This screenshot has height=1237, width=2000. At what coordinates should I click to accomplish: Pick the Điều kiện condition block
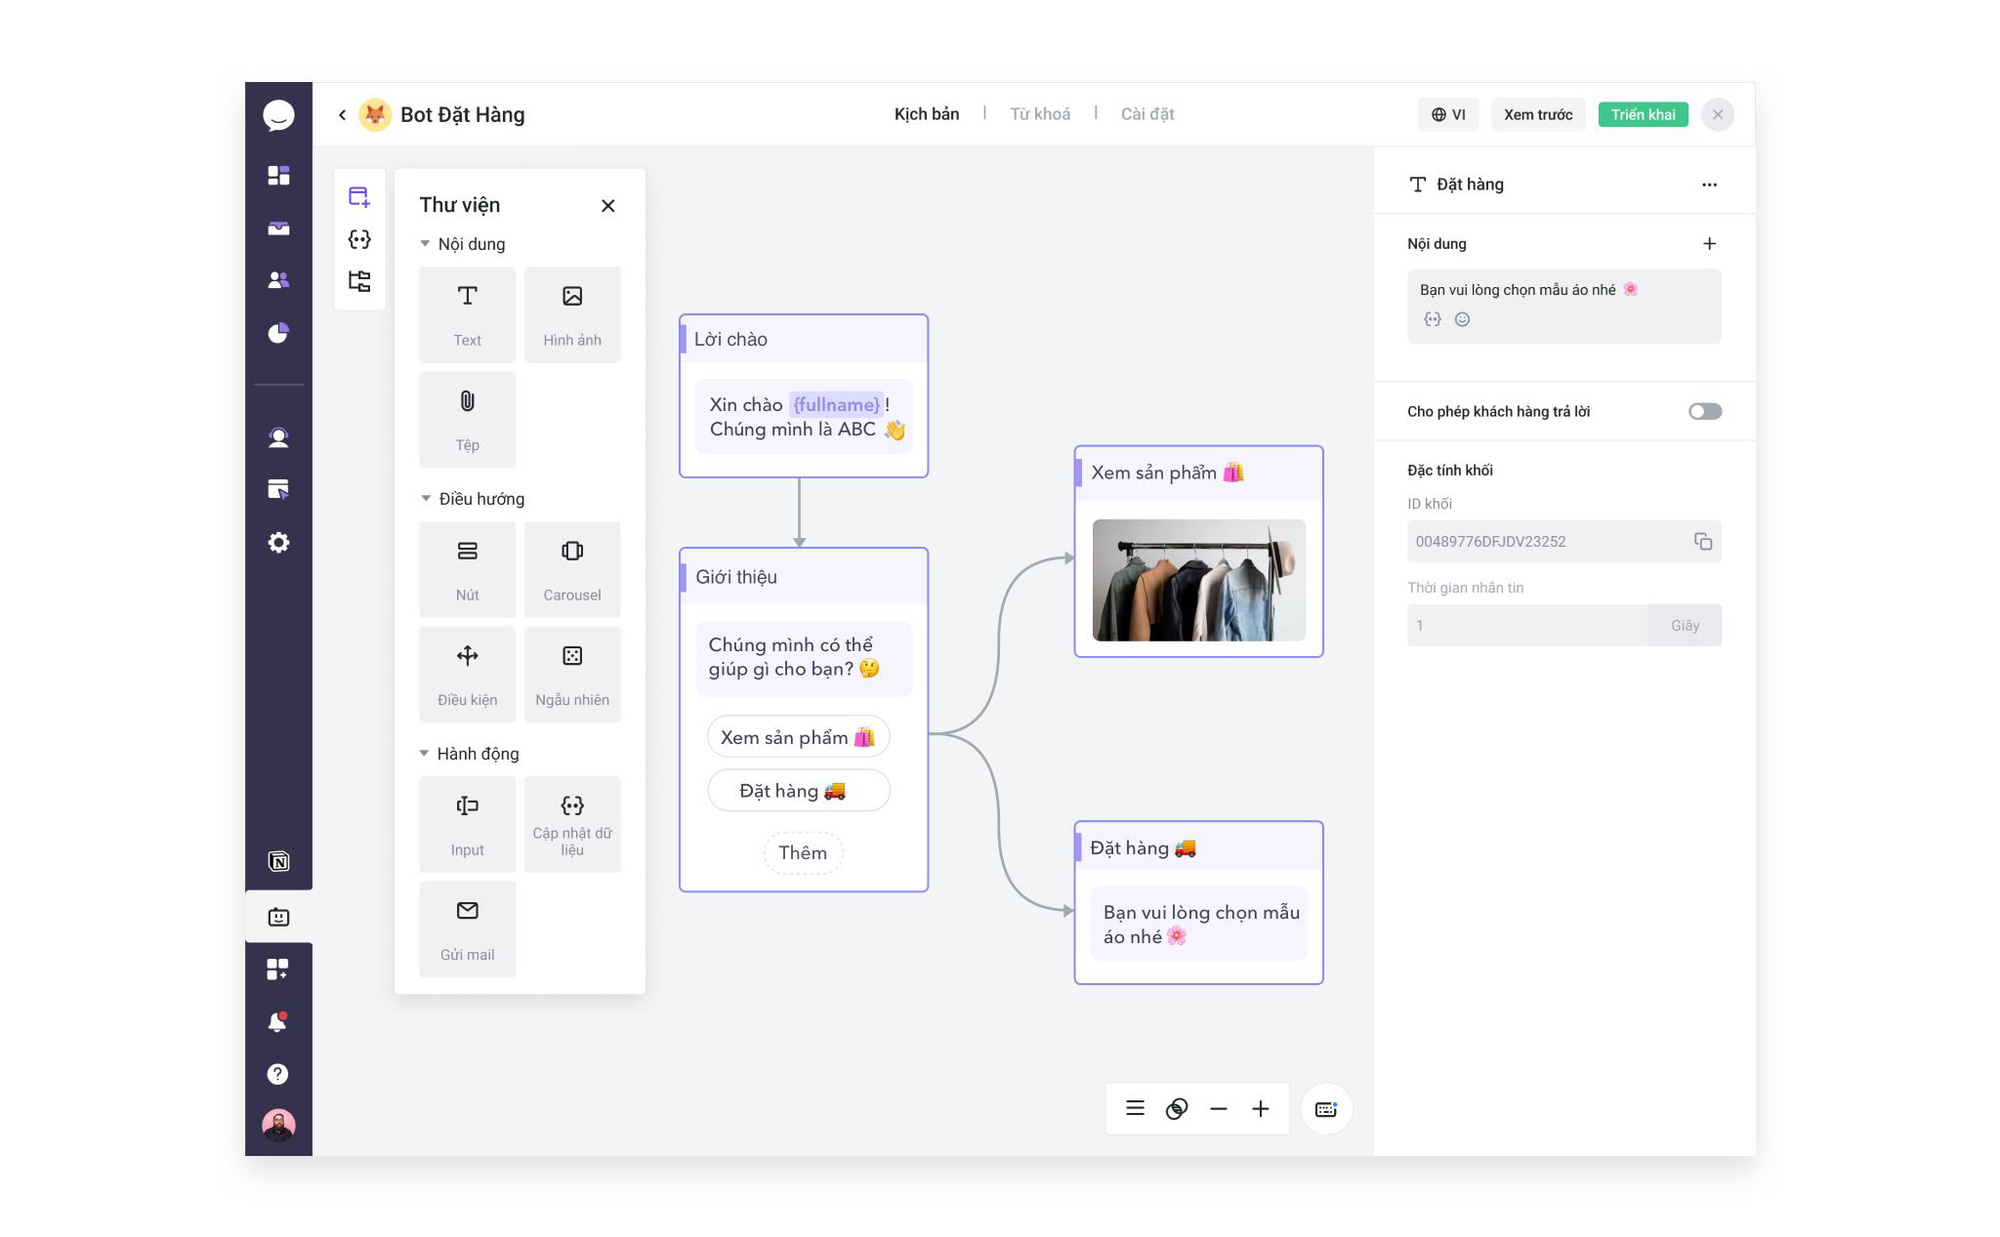[x=467, y=674]
